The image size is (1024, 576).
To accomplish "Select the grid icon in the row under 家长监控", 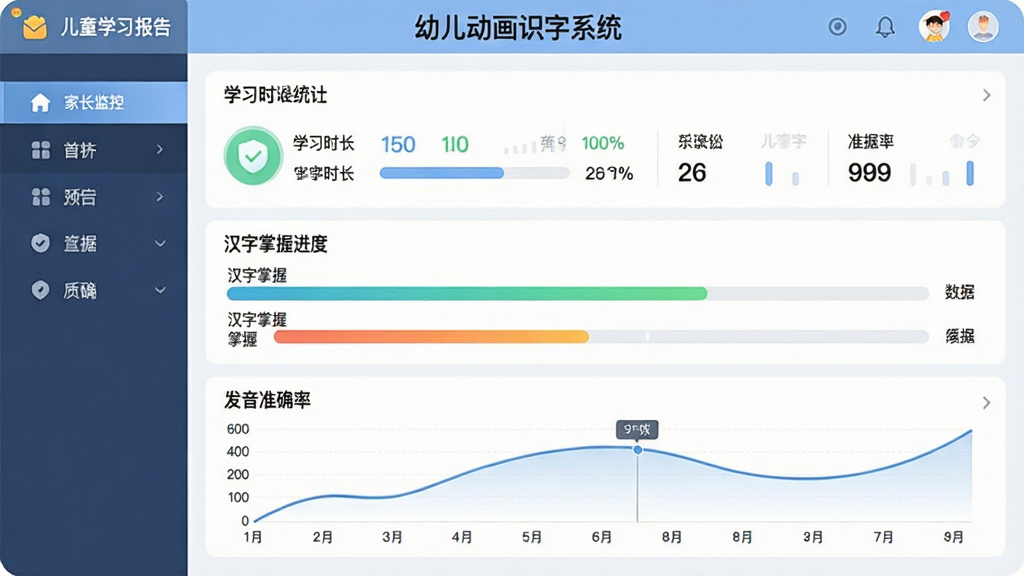I will (x=40, y=150).
